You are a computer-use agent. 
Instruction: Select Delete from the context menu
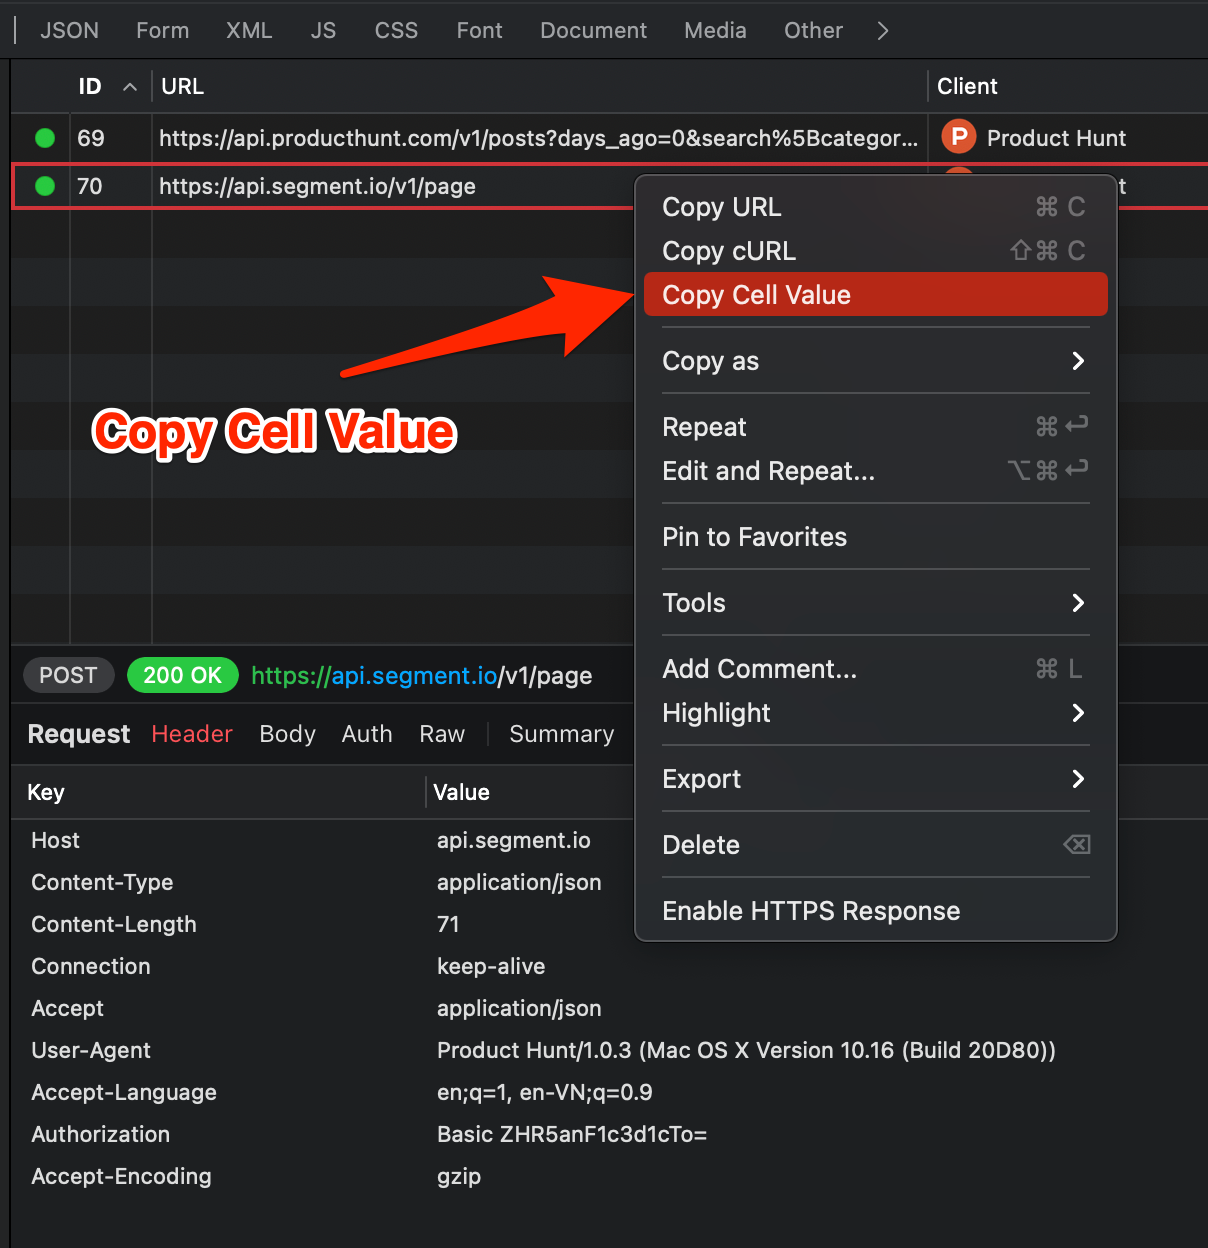[875, 845]
